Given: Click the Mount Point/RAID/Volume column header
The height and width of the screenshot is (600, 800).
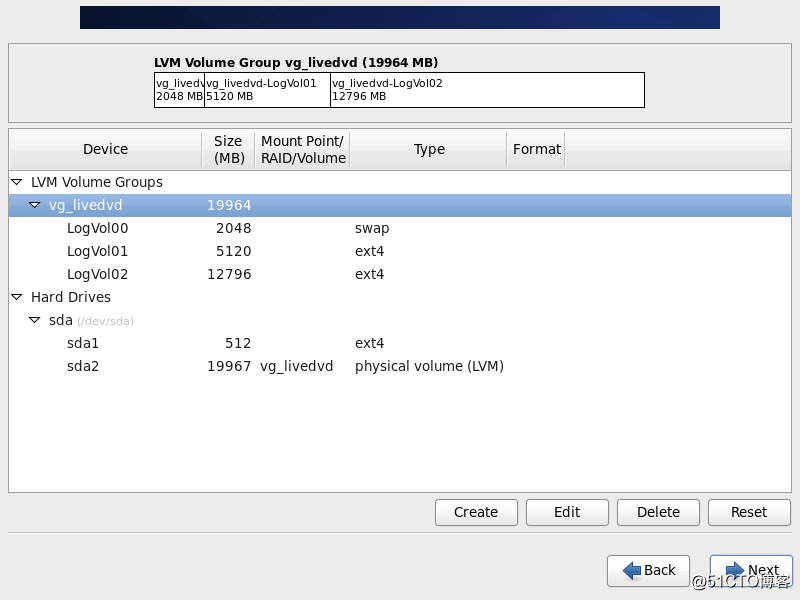Looking at the screenshot, I should (x=303, y=149).
